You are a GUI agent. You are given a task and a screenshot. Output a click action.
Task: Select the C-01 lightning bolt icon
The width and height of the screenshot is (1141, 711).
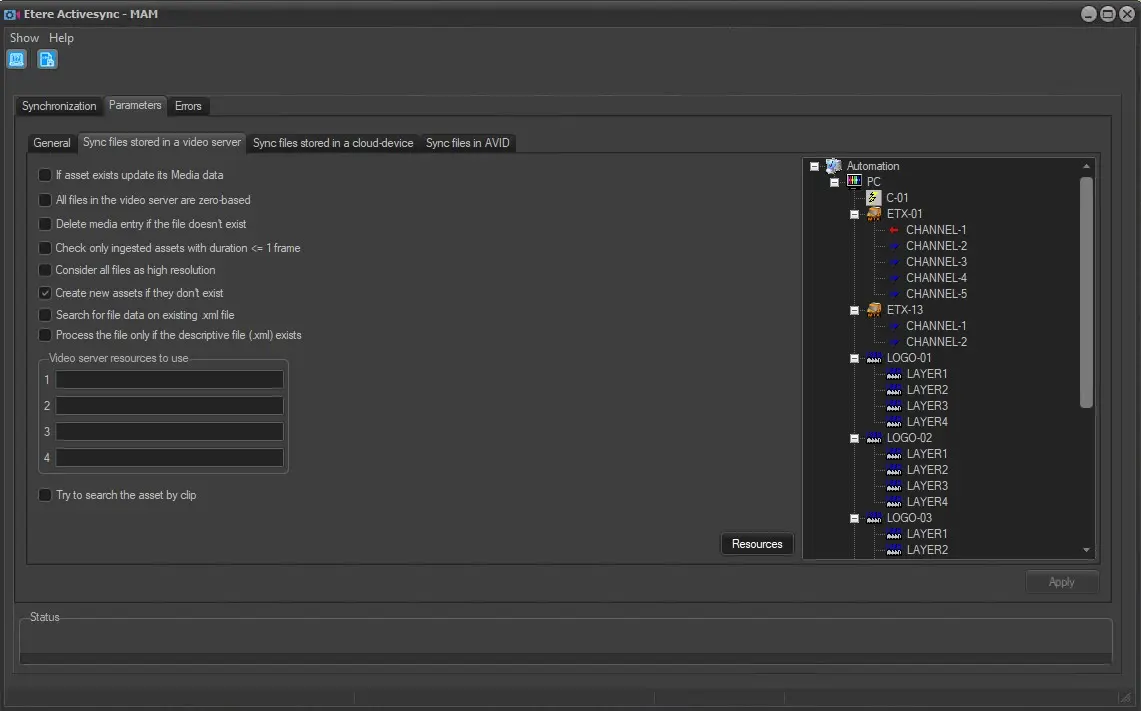tap(873, 198)
